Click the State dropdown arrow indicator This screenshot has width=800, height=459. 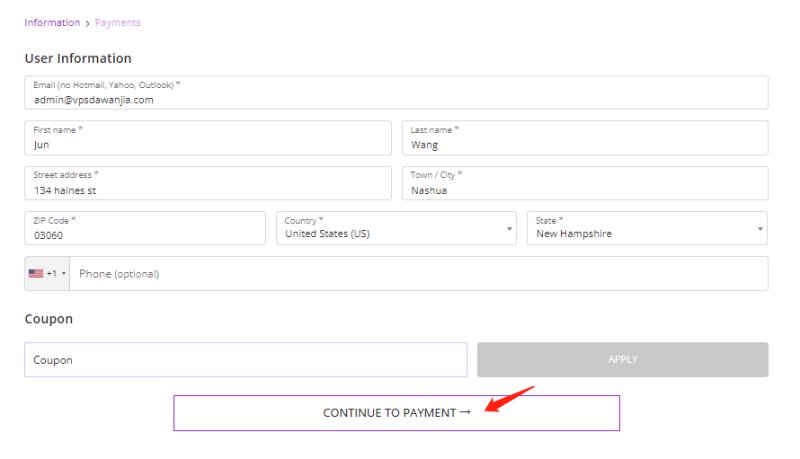pyautogui.click(x=760, y=228)
